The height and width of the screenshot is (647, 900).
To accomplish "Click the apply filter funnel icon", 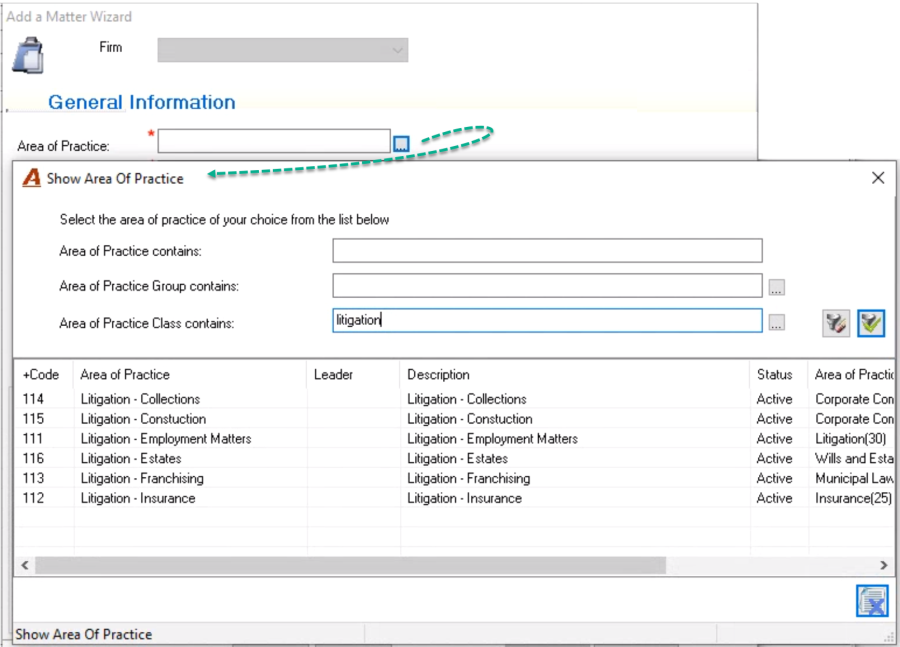I will click(871, 323).
